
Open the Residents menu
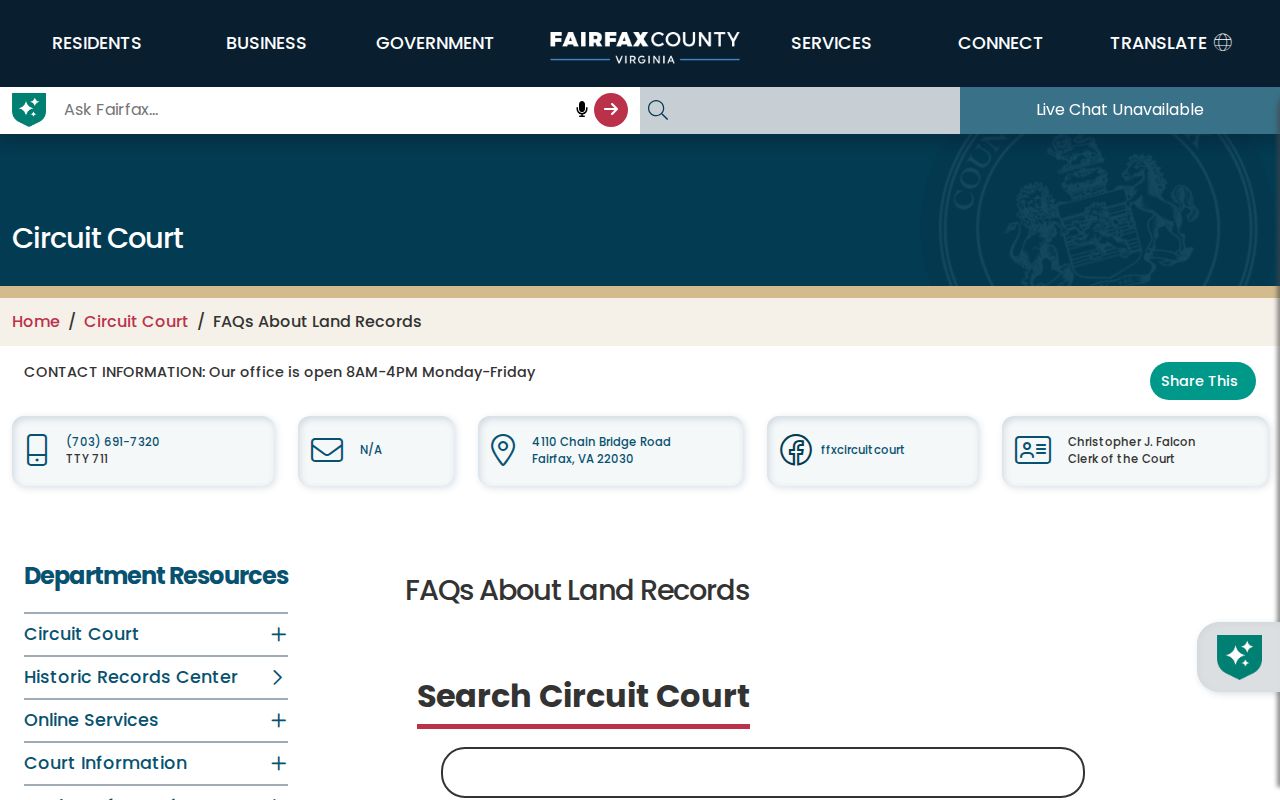97,43
